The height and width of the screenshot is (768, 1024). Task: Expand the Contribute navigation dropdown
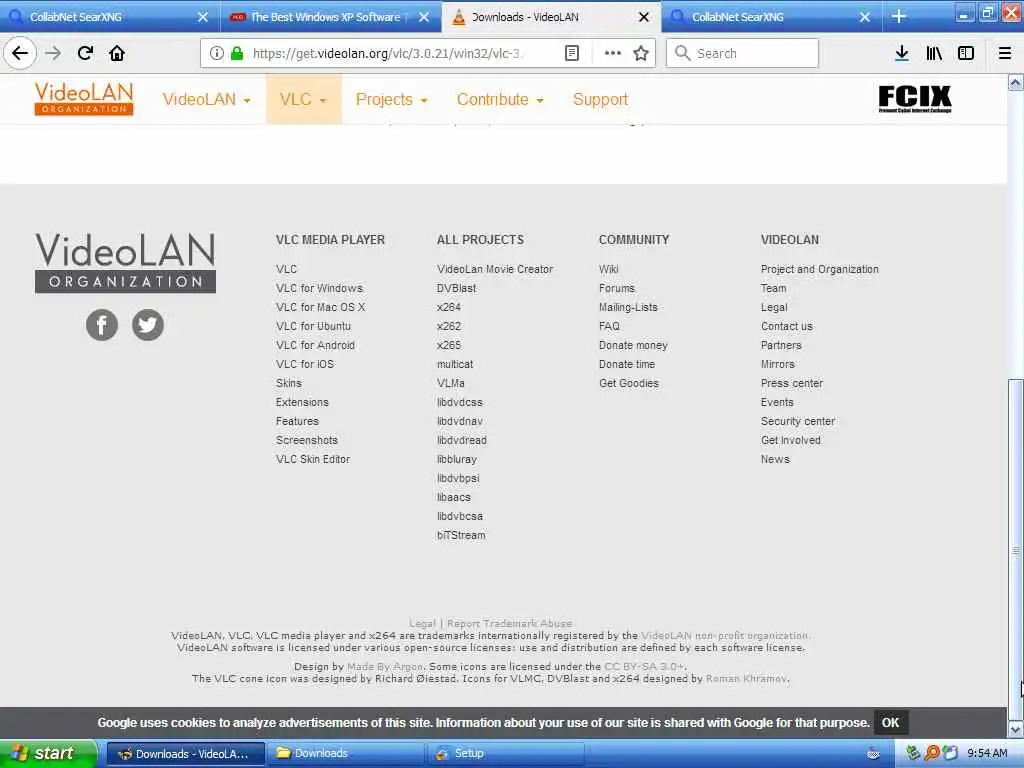[500, 99]
